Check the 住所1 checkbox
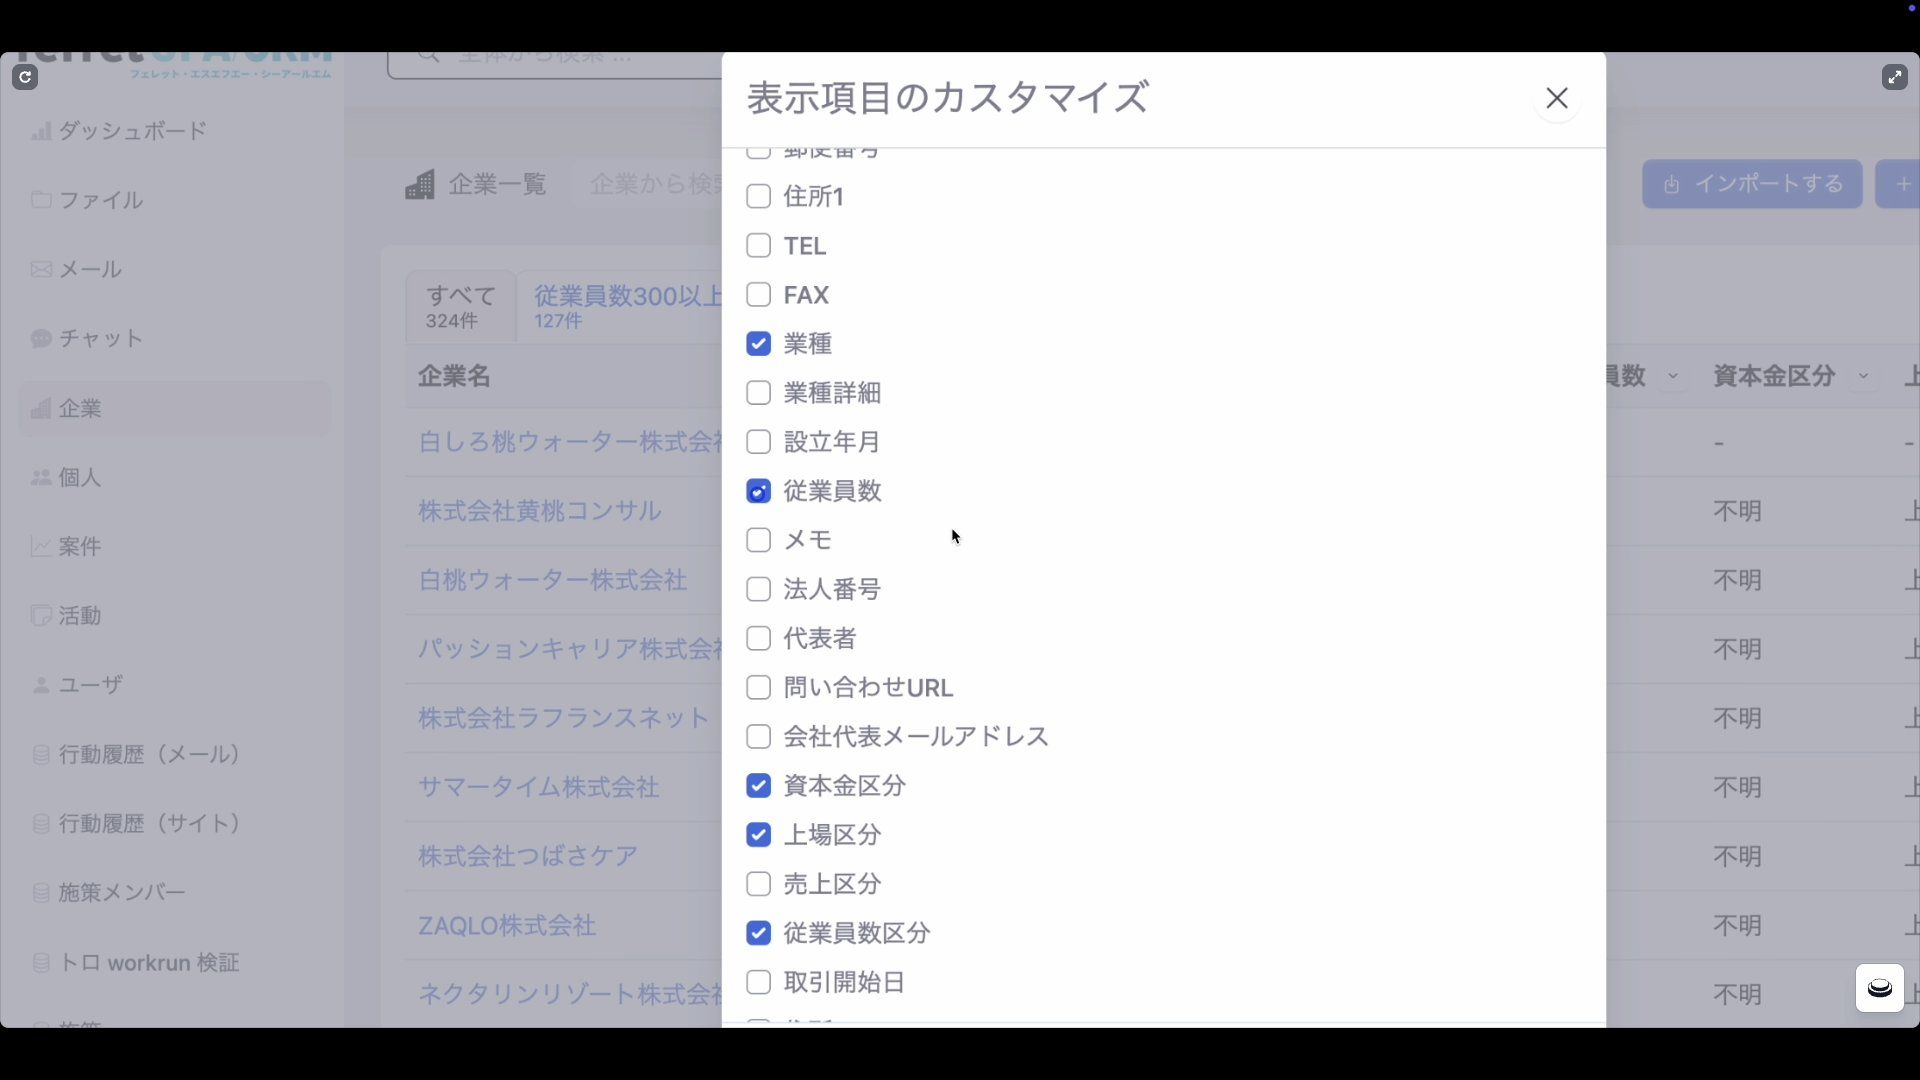 (758, 197)
